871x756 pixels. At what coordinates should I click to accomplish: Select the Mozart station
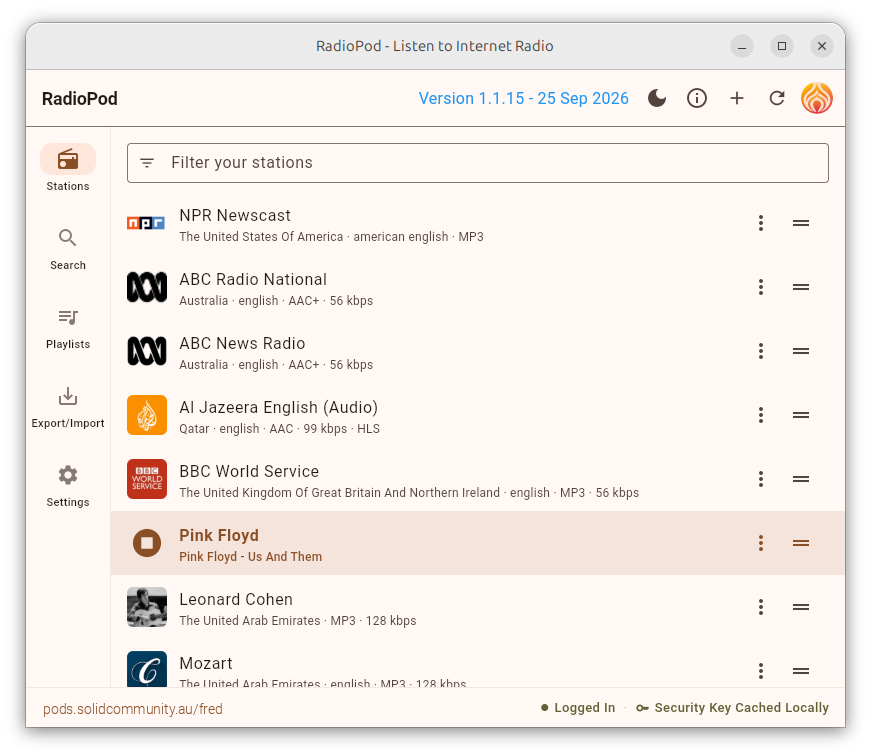coord(478,663)
